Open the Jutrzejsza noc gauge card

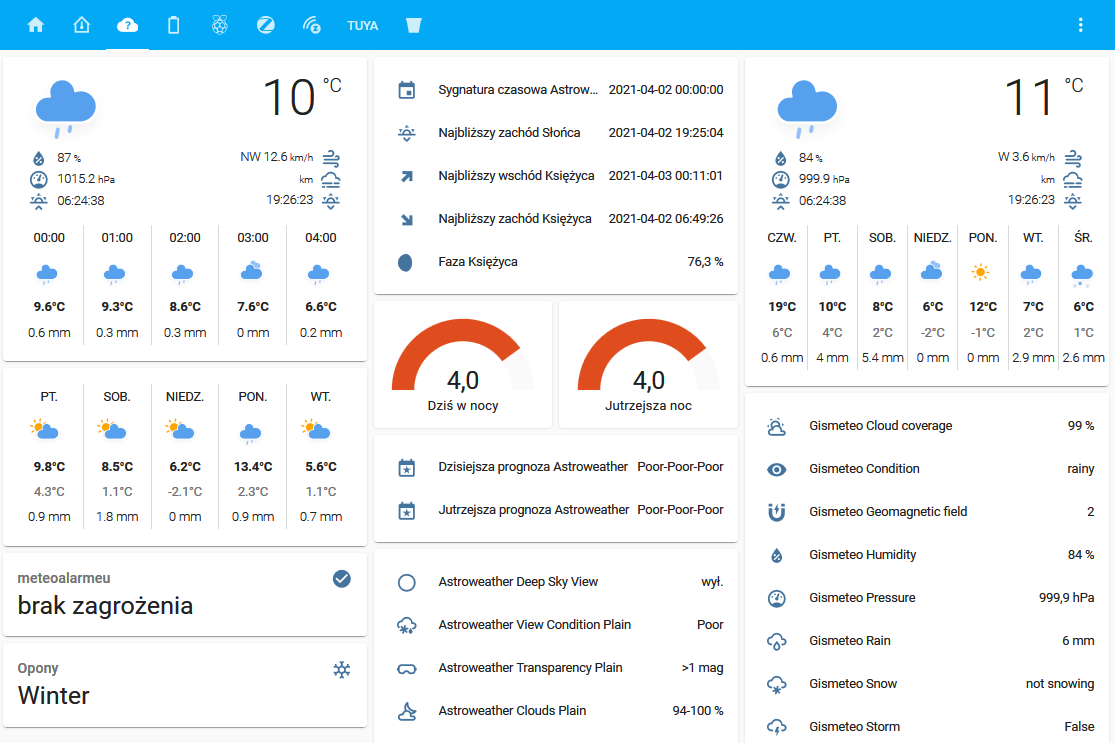click(648, 365)
